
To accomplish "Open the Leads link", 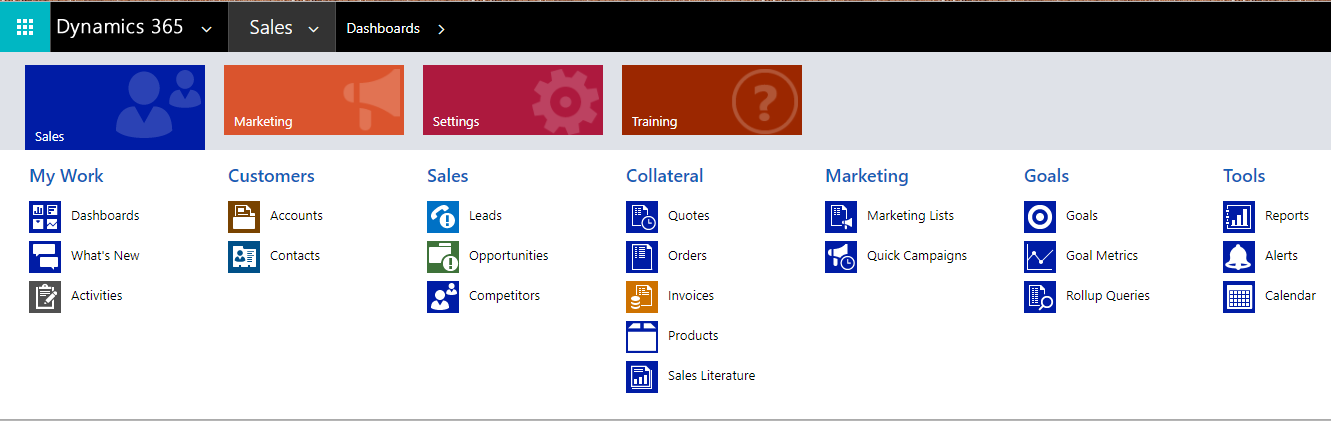I will [x=485, y=216].
